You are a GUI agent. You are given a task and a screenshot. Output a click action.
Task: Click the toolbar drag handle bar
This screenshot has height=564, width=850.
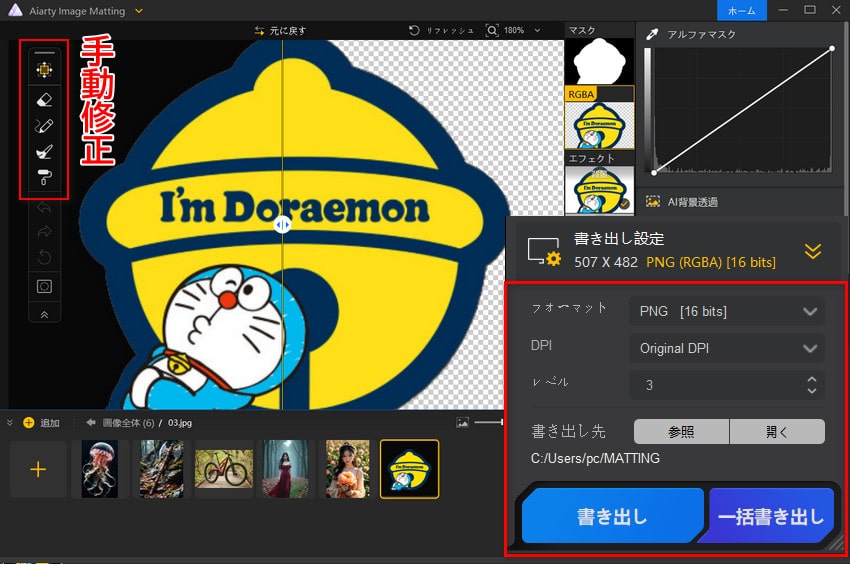44,53
